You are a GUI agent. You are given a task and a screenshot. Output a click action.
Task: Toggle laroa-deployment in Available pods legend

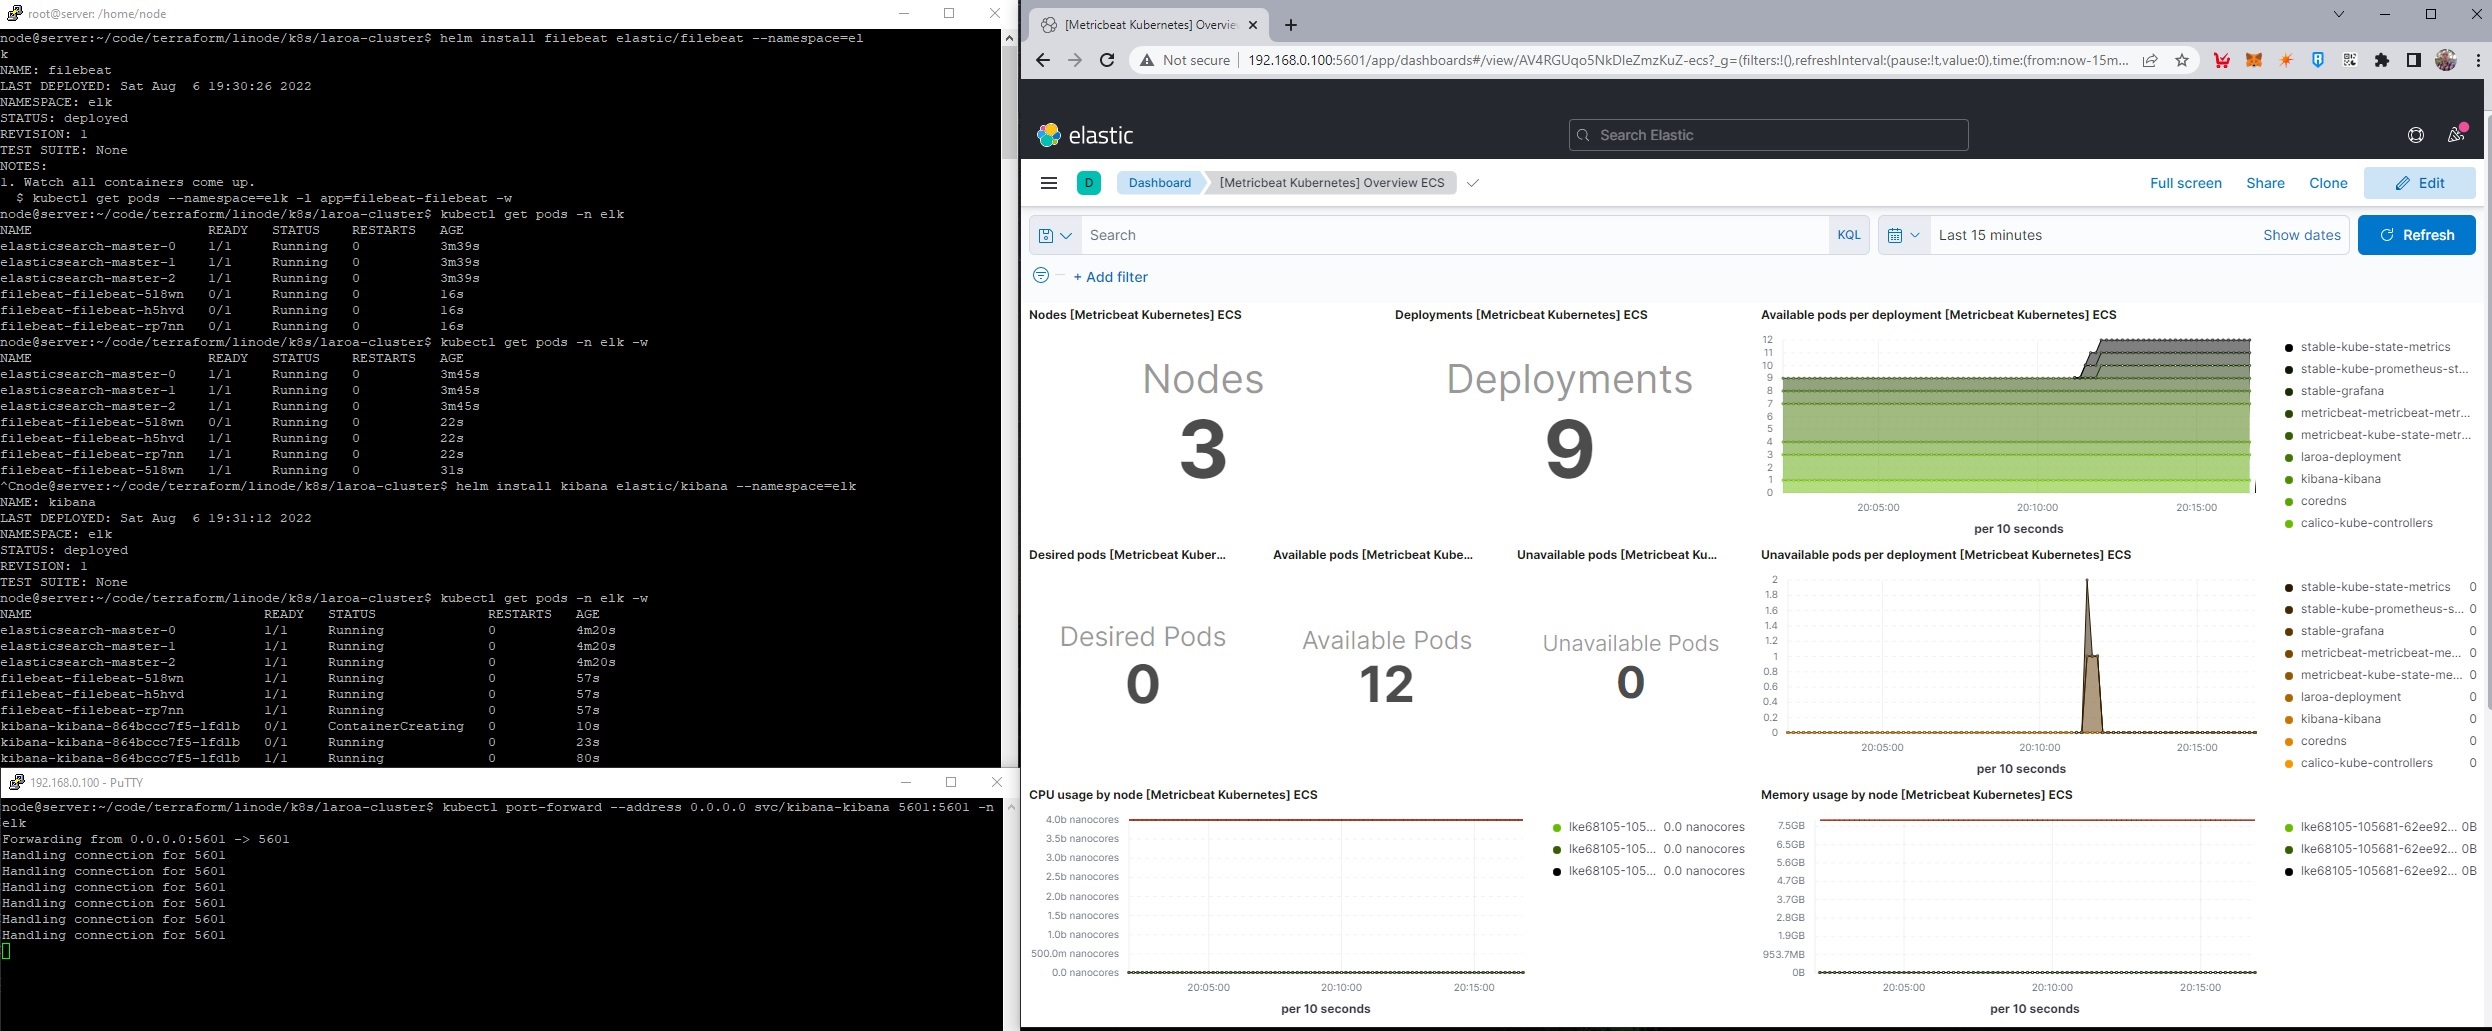pos(2350,457)
